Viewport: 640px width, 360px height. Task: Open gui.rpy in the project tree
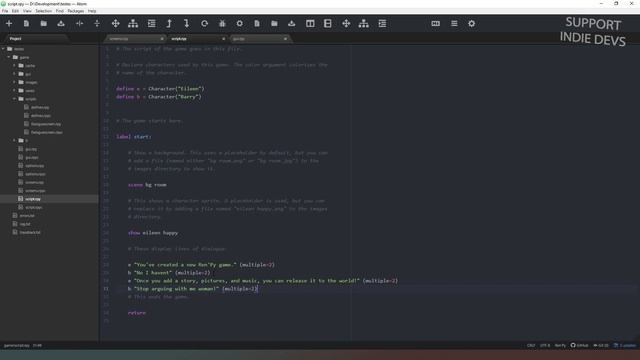coord(31,149)
